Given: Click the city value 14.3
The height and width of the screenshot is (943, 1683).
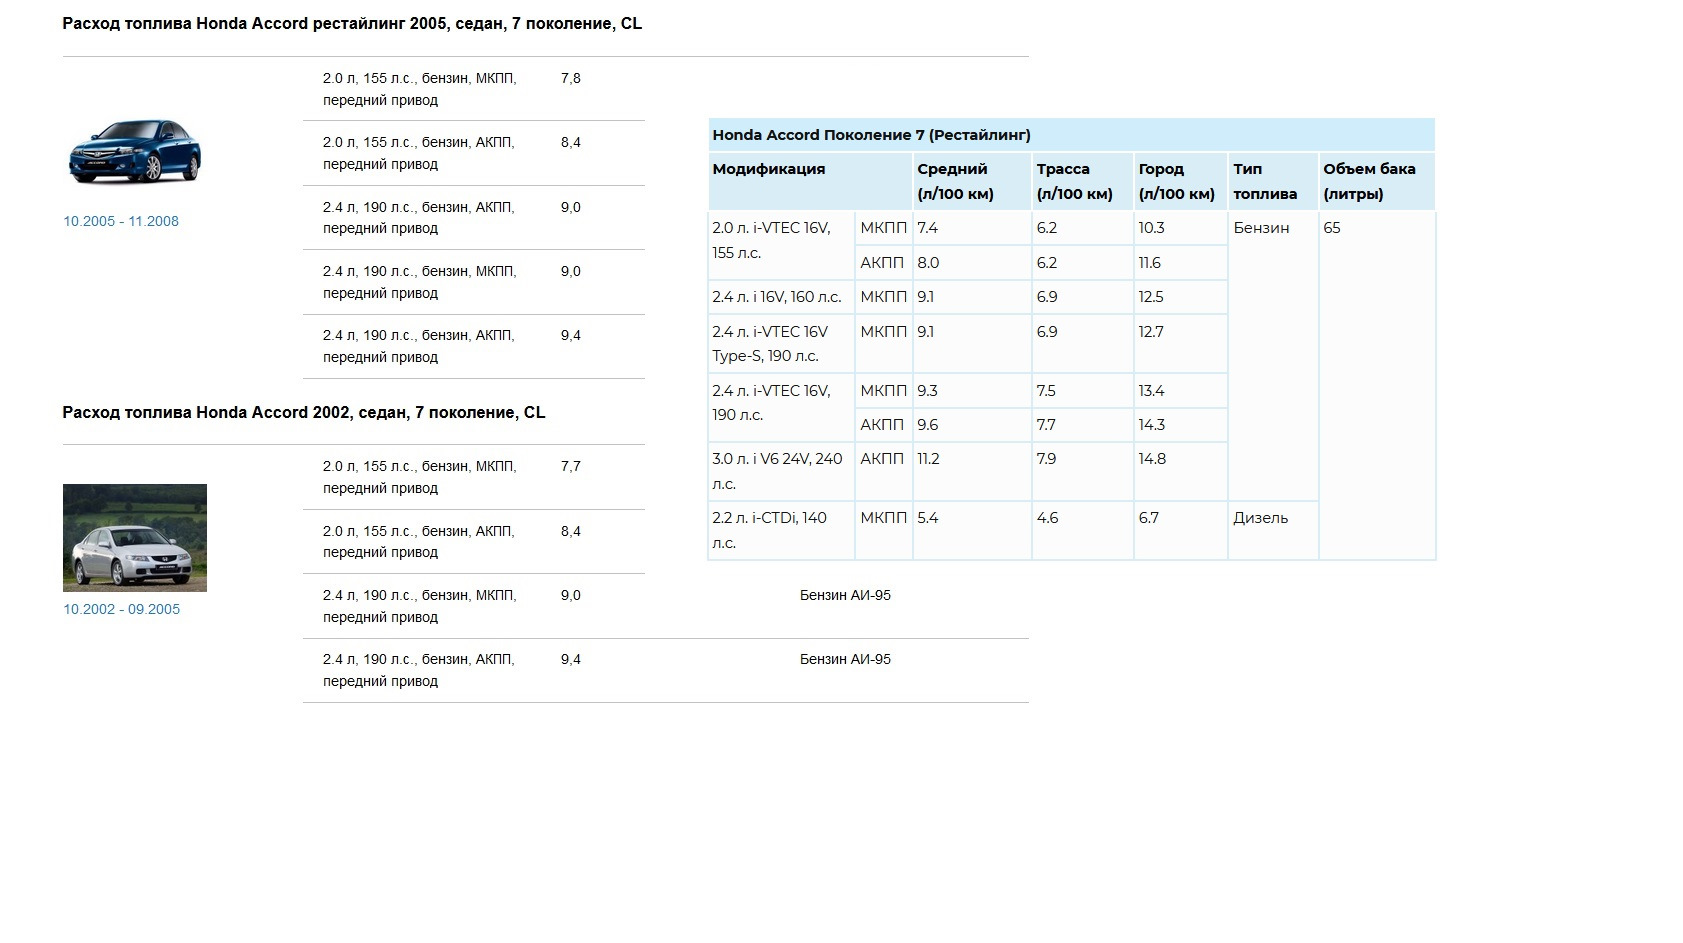Looking at the screenshot, I should [1151, 425].
